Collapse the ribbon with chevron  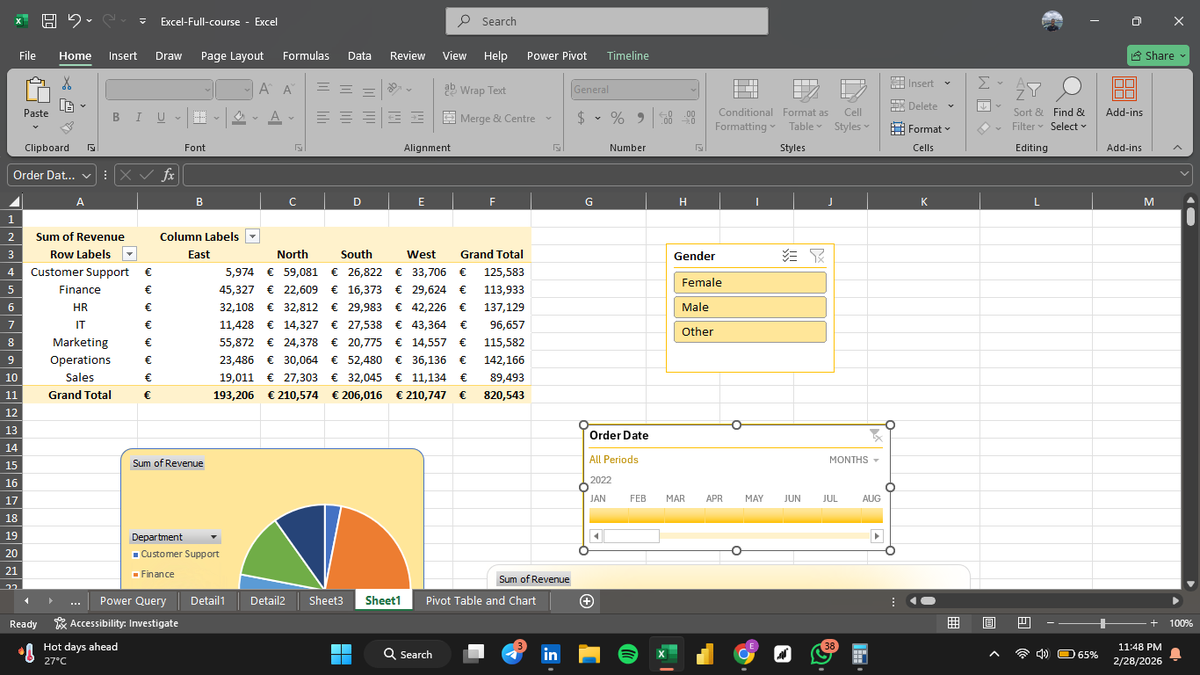click(1180, 148)
